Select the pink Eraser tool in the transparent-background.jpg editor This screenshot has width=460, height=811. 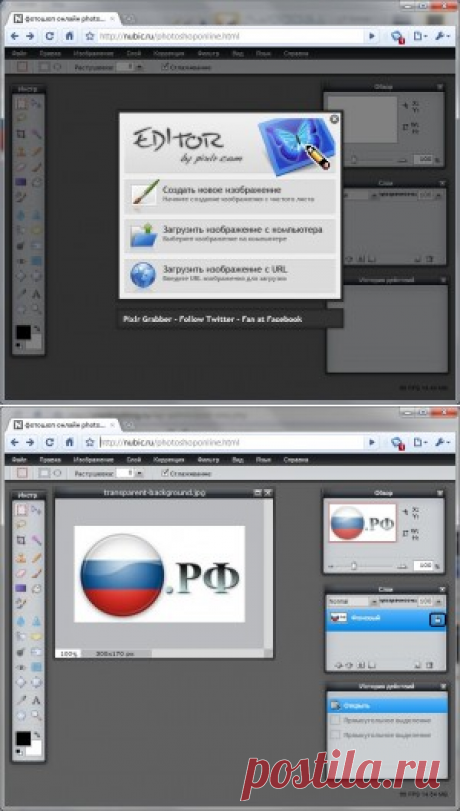(21, 573)
